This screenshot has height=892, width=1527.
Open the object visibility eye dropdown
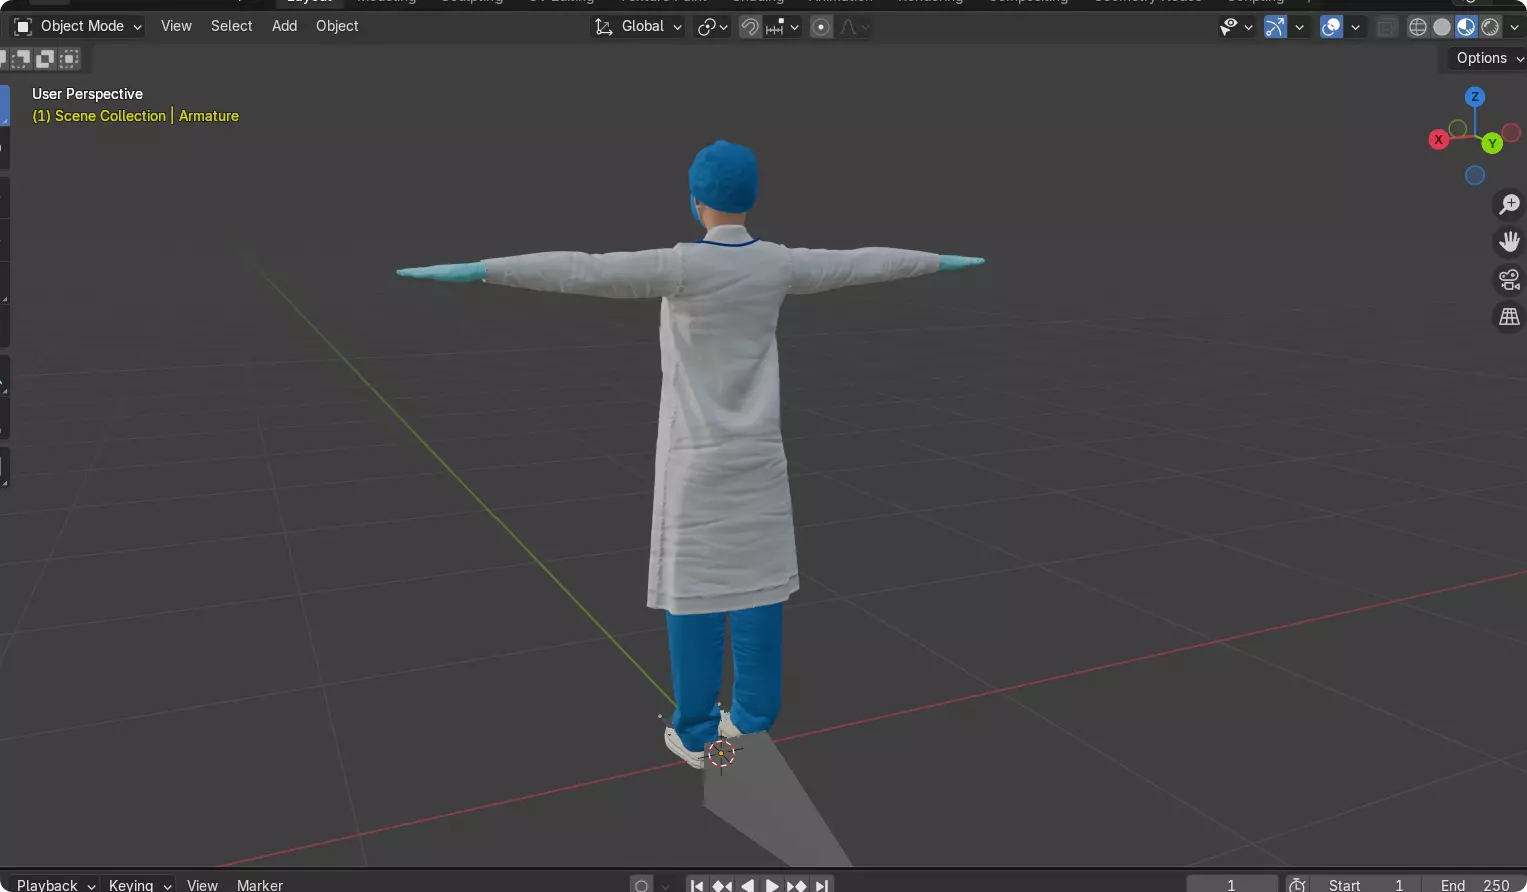pos(1236,27)
